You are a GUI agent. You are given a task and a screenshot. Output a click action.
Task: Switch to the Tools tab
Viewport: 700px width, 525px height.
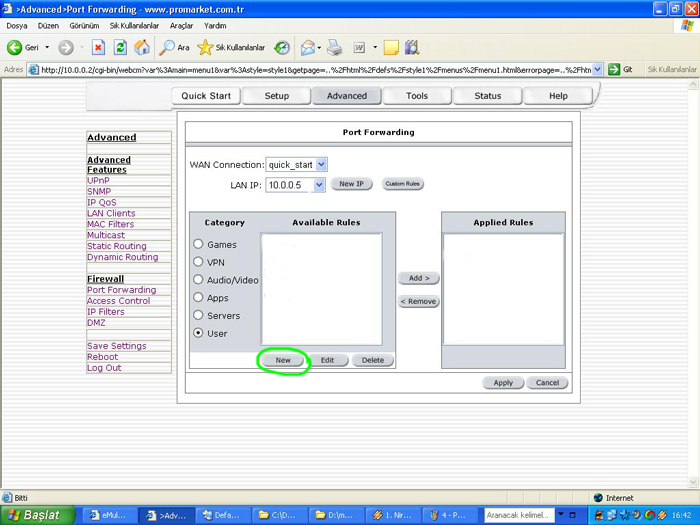[x=417, y=96]
